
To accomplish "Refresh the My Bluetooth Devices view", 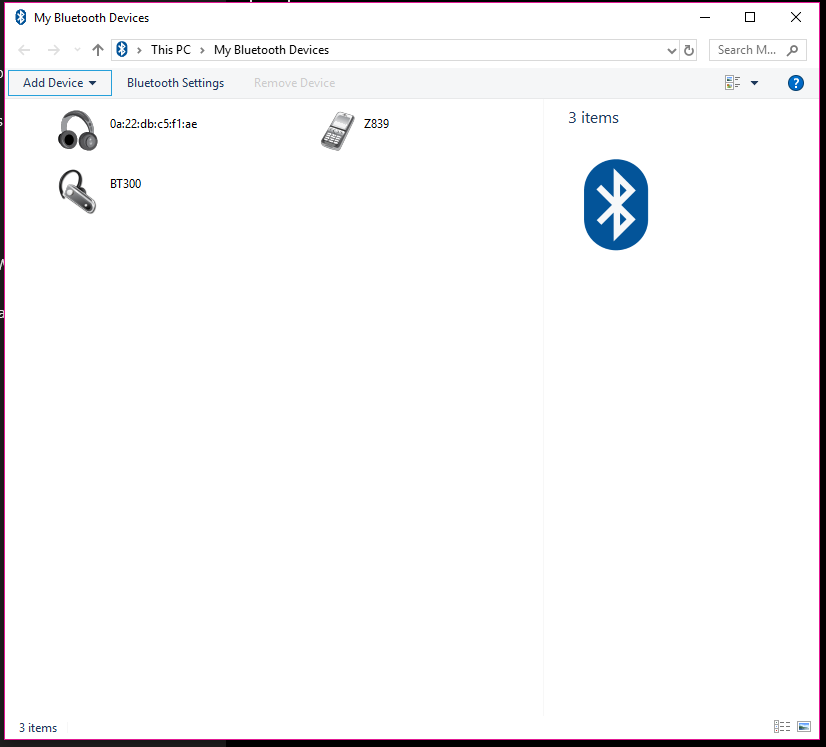I will click(x=689, y=51).
